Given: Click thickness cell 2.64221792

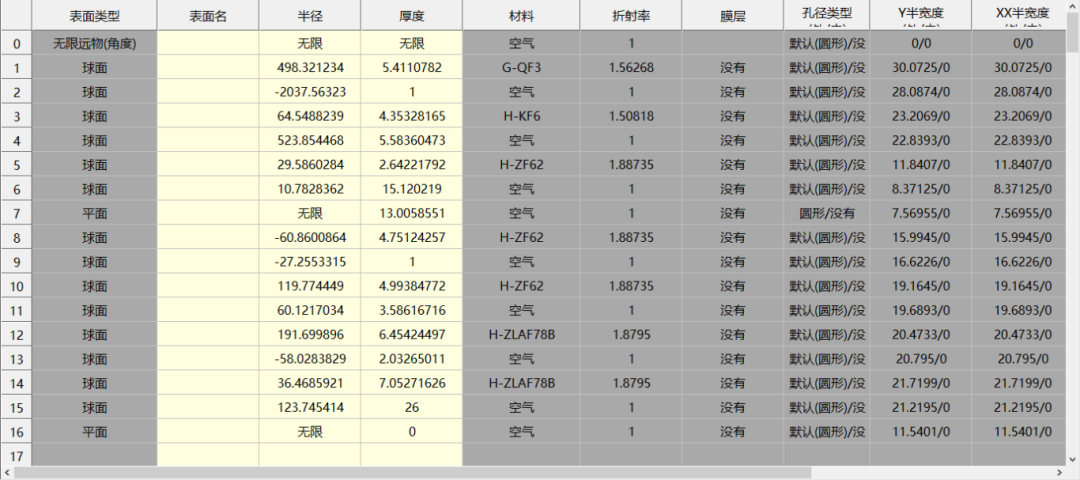Looking at the screenshot, I should [411, 165].
